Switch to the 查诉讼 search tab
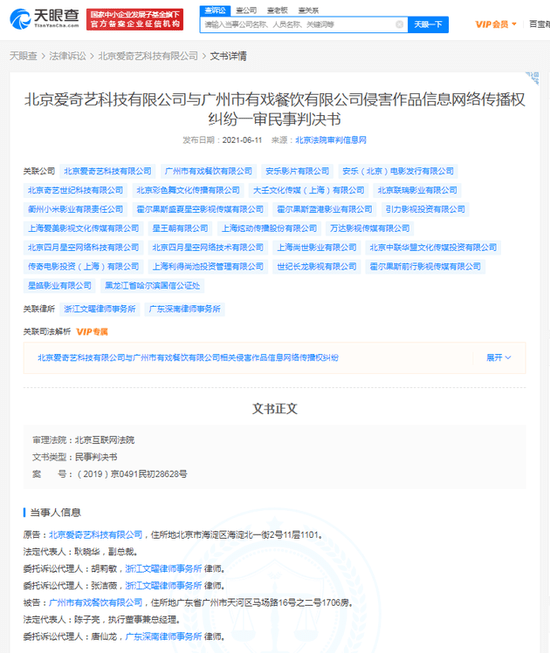 [x=215, y=10]
